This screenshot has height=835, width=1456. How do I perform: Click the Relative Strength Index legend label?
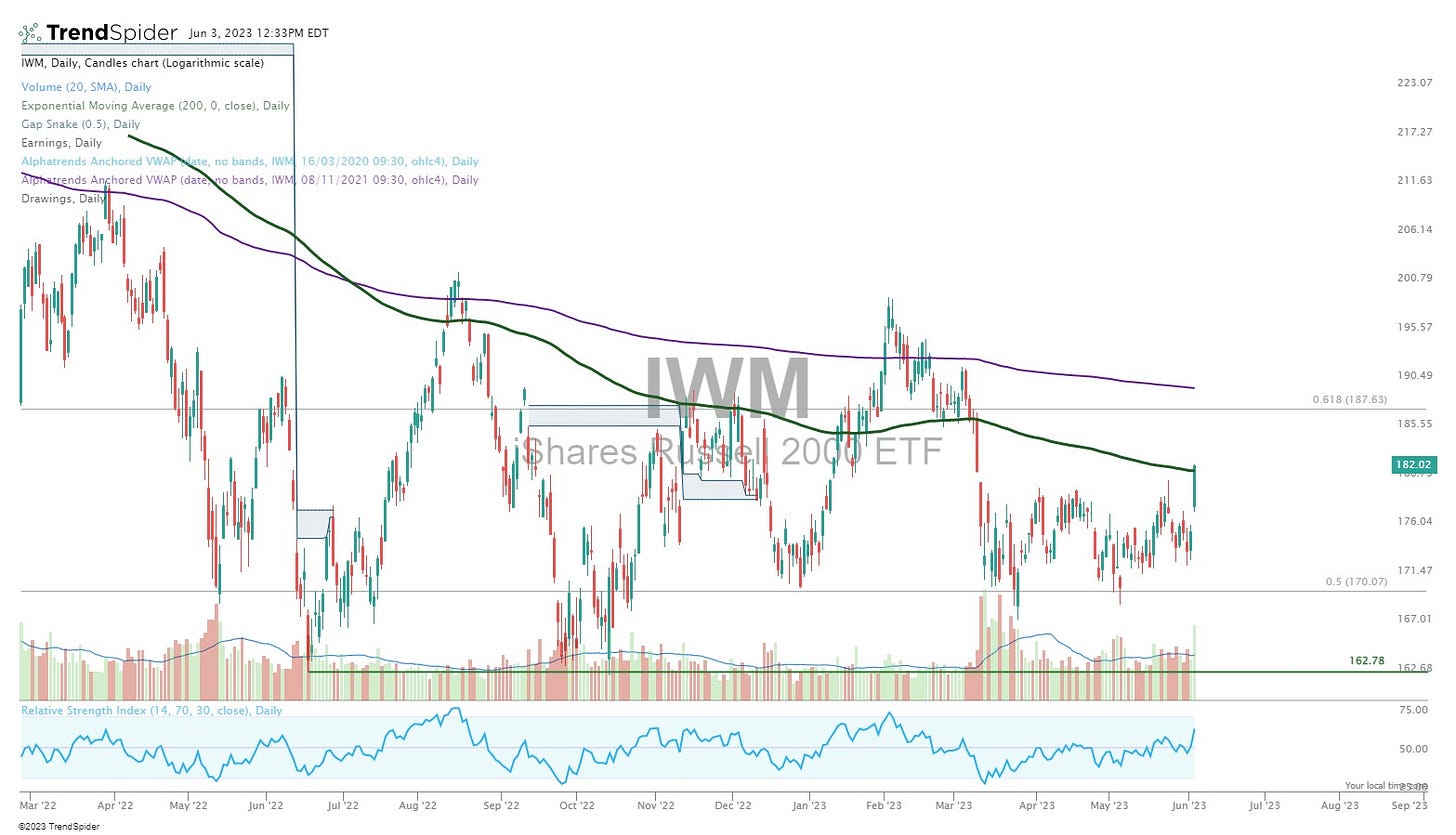(152, 710)
